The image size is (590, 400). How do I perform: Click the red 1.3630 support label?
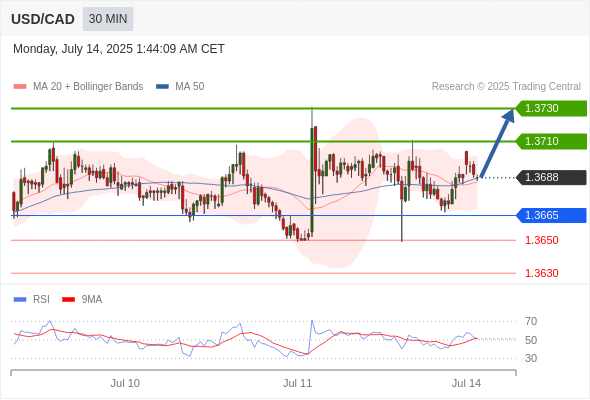542,273
